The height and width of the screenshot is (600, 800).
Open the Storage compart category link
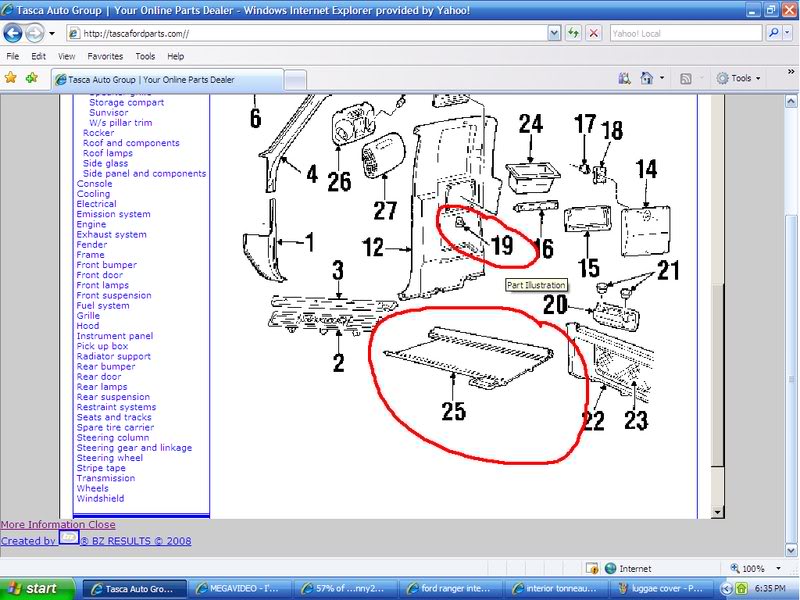click(x=127, y=102)
